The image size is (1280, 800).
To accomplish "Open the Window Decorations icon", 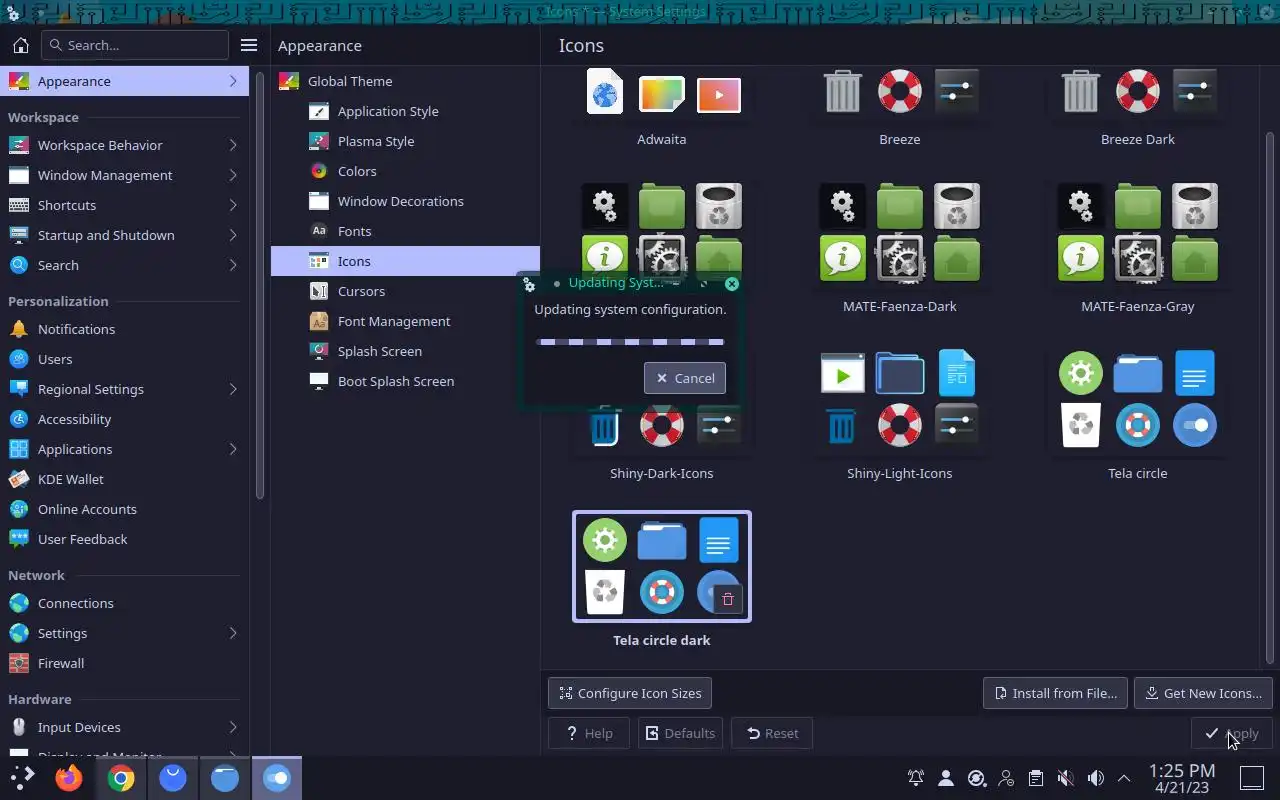I will 319,201.
